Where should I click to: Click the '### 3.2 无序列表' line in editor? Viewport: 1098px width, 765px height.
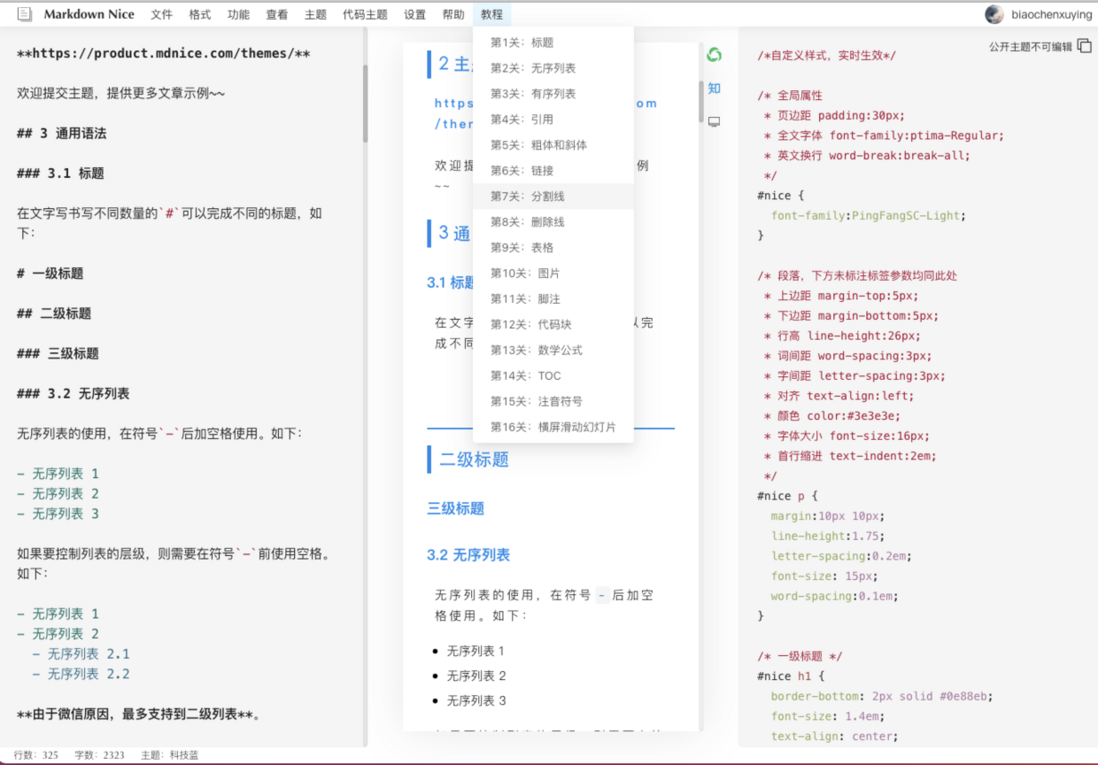(x=73, y=393)
